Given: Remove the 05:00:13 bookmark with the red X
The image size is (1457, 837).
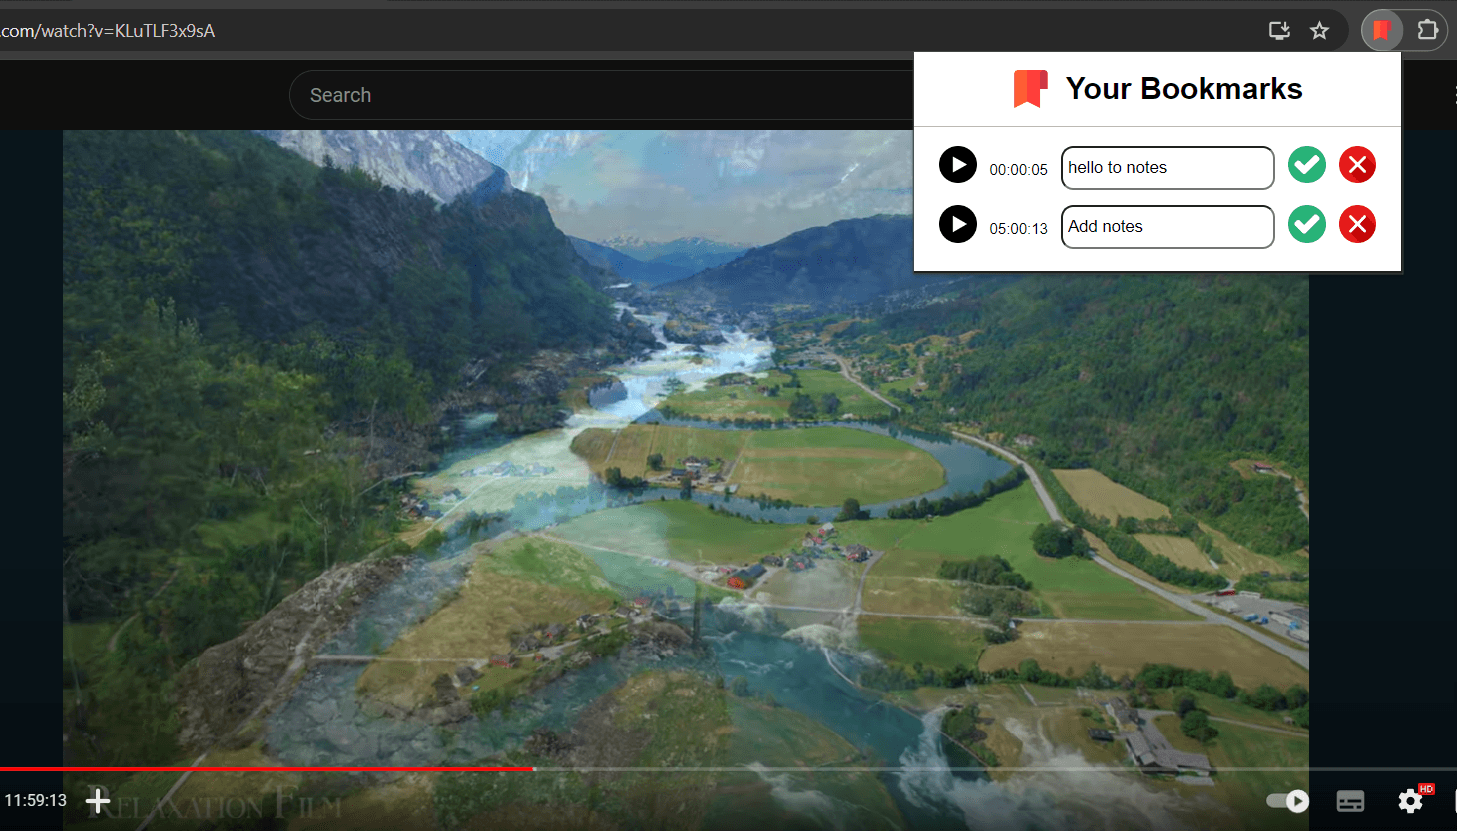Looking at the screenshot, I should (x=1357, y=225).
